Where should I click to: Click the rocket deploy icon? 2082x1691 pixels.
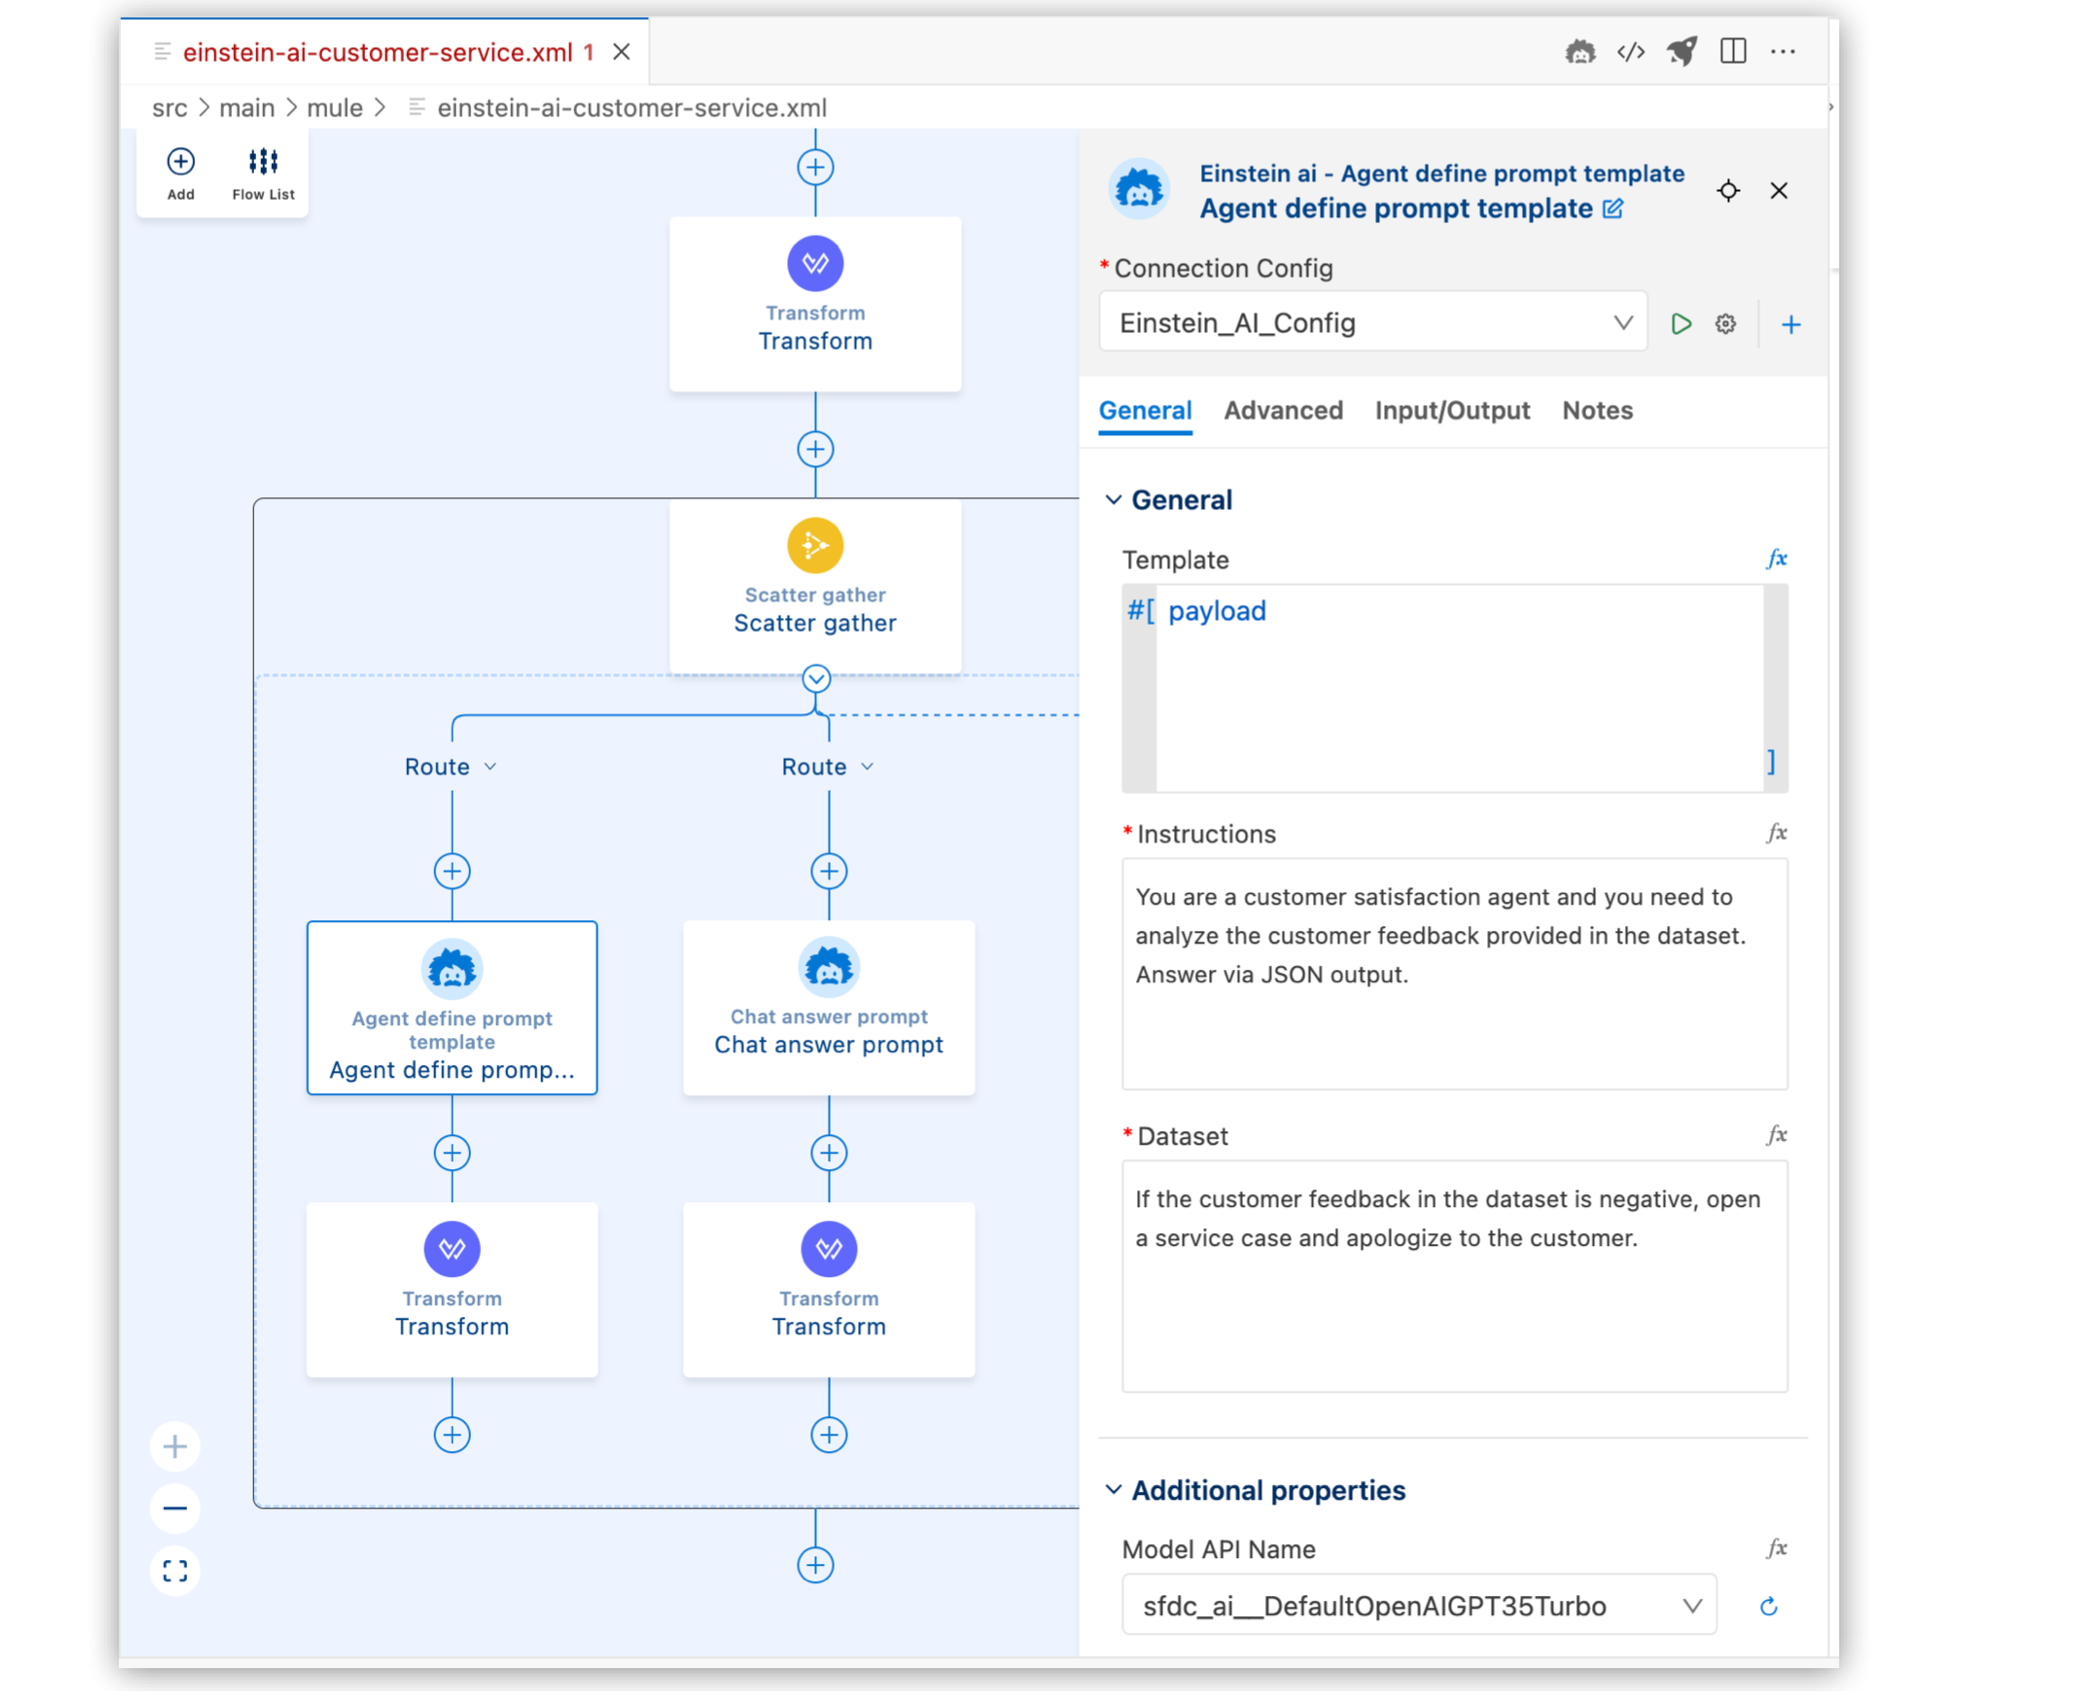click(1682, 52)
